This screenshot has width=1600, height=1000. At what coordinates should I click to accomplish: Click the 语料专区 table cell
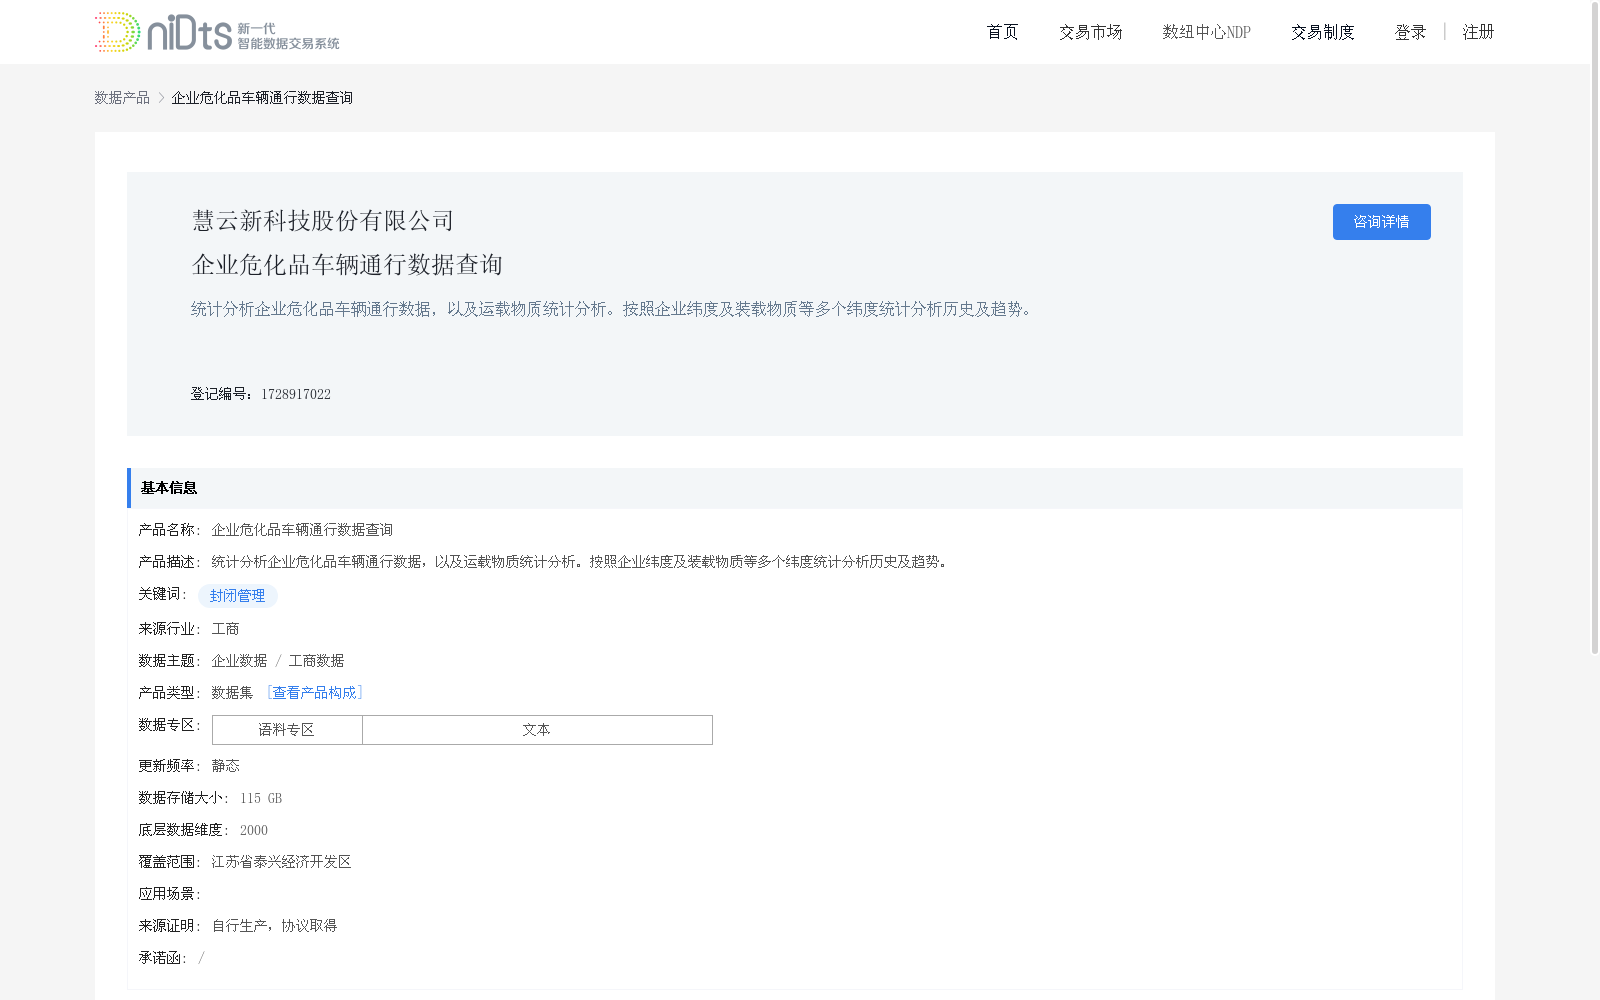coord(287,730)
